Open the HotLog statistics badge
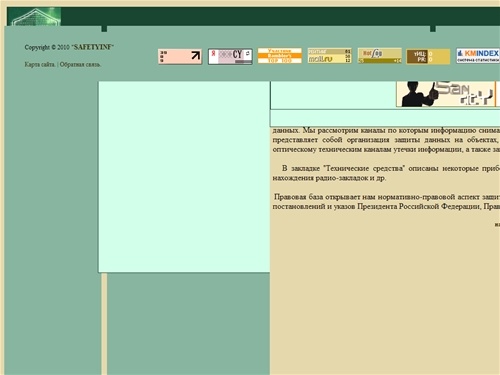Image resolution: width=500 pixels, height=375 pixels. [x=380, y=55]
